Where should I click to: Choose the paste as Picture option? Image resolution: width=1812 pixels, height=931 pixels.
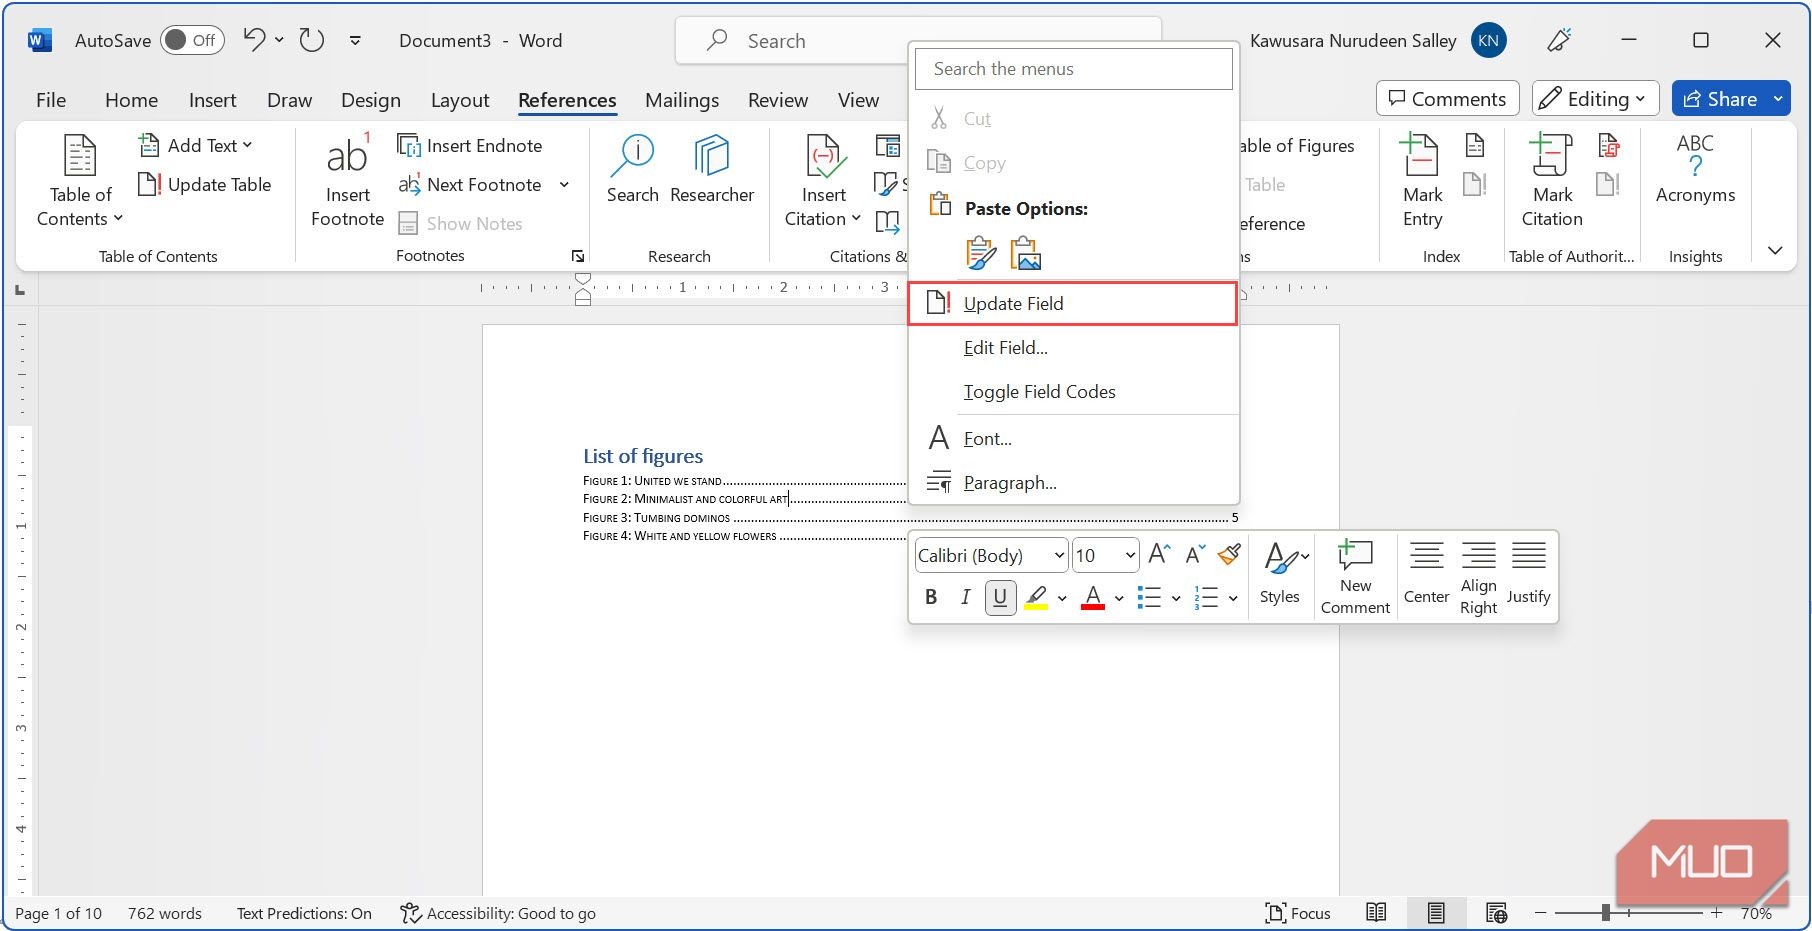pyautogui.click(x=1026, y=254)
